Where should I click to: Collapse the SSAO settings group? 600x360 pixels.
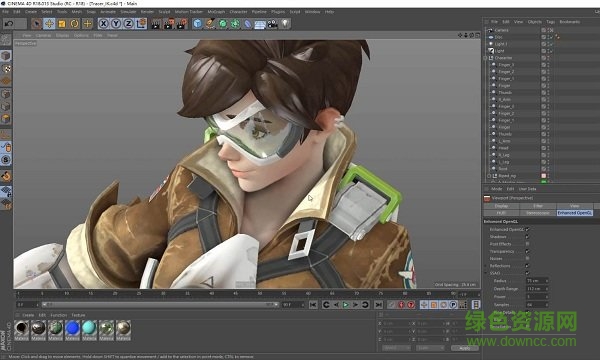click(x=486, y=273)
